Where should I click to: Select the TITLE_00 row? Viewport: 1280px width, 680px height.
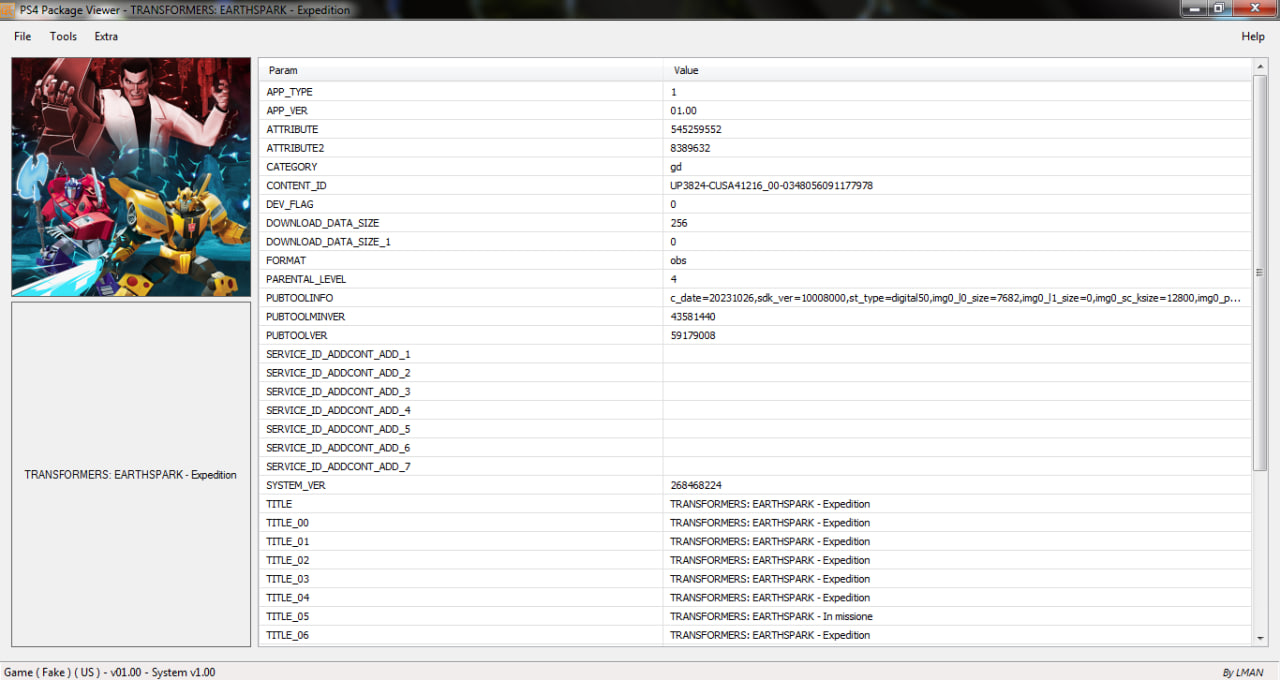click(x=755, y=523)
